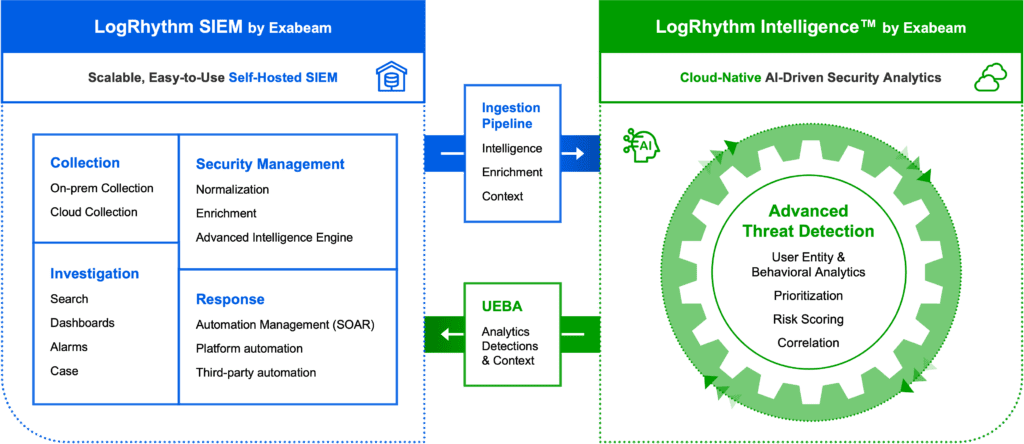Image resolution: width=1024 pixels, height=444 pixels.
Task: Click Search under Investigation
Action: pyautogui.click(x=69, y=299)
